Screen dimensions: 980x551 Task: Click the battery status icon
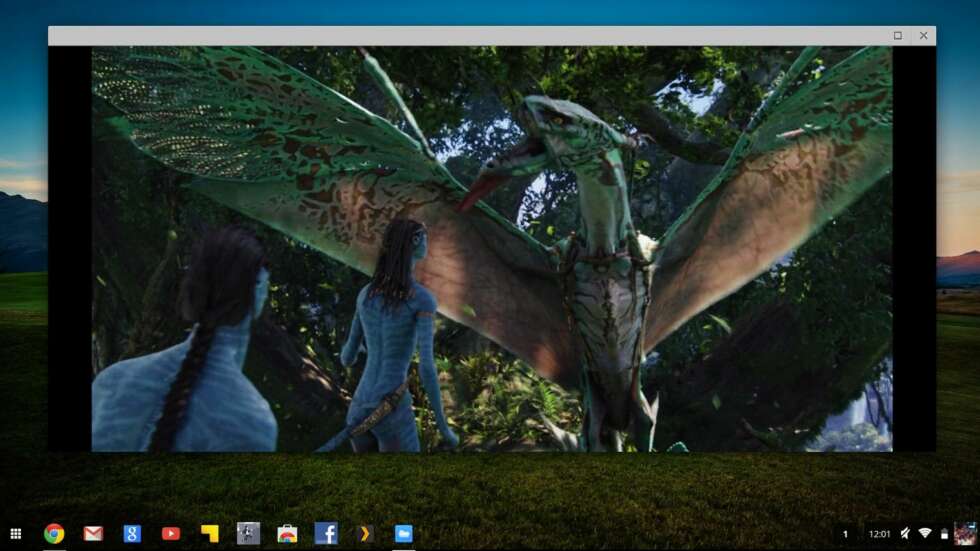pos(944,534)
